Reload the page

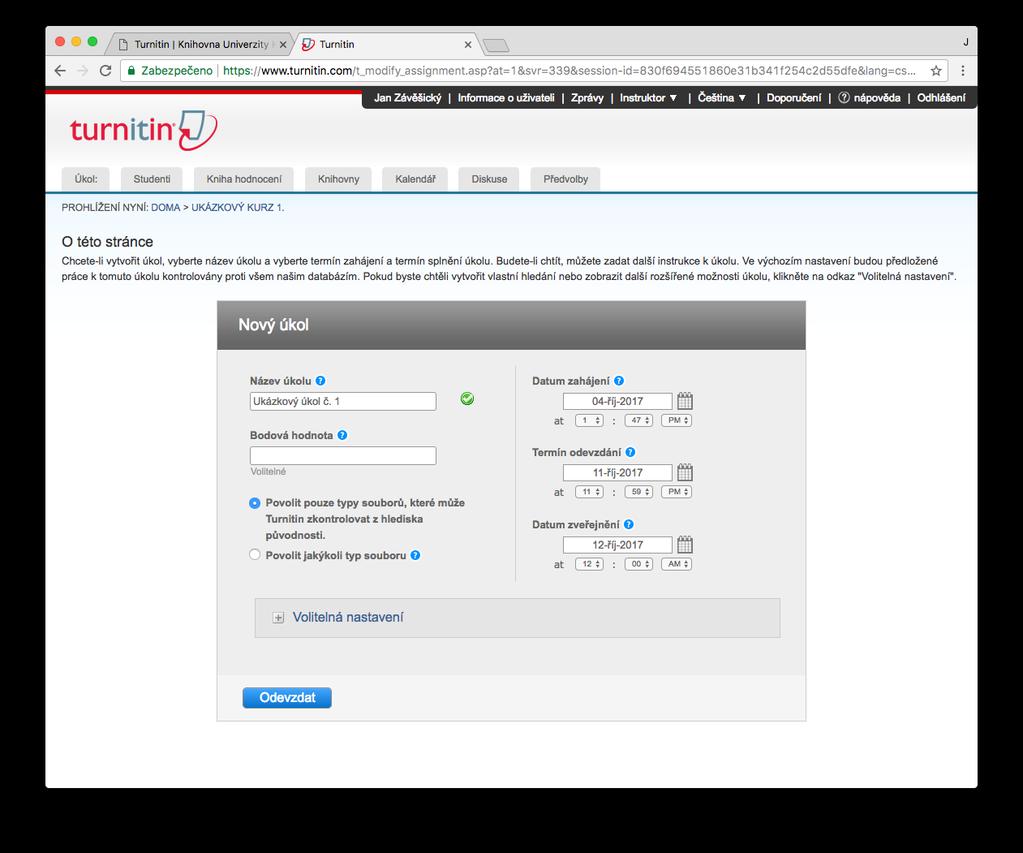click(x=105, y=70)
